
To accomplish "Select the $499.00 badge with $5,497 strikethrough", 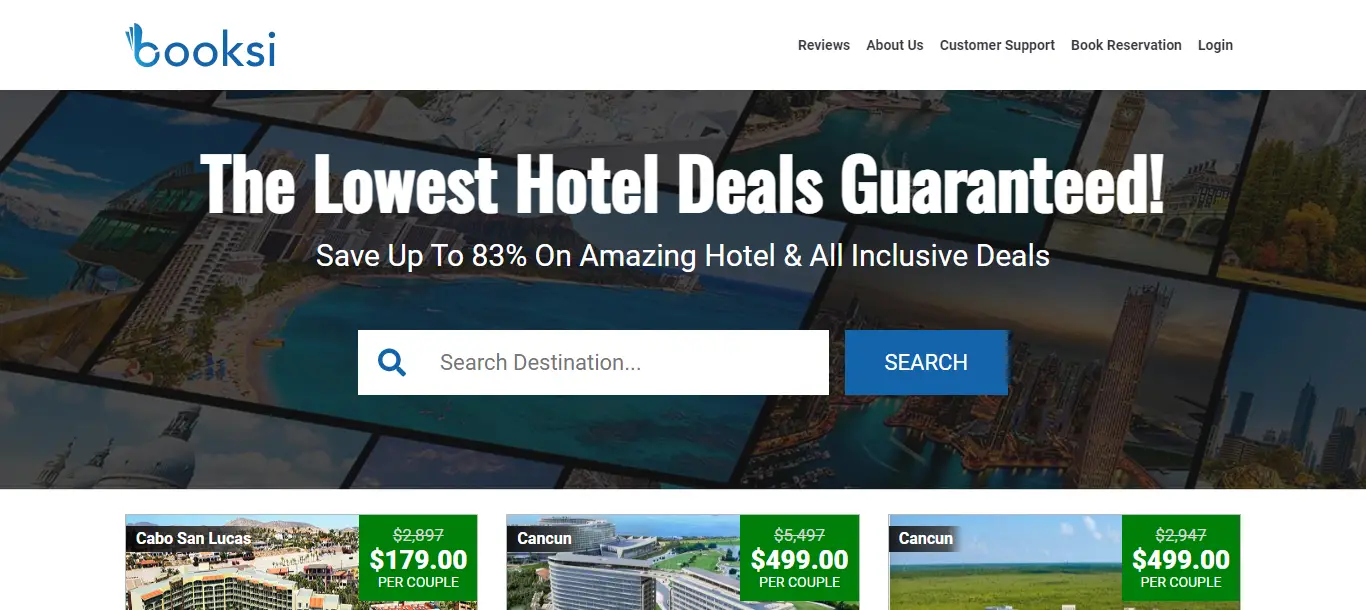I will point(799,559).
